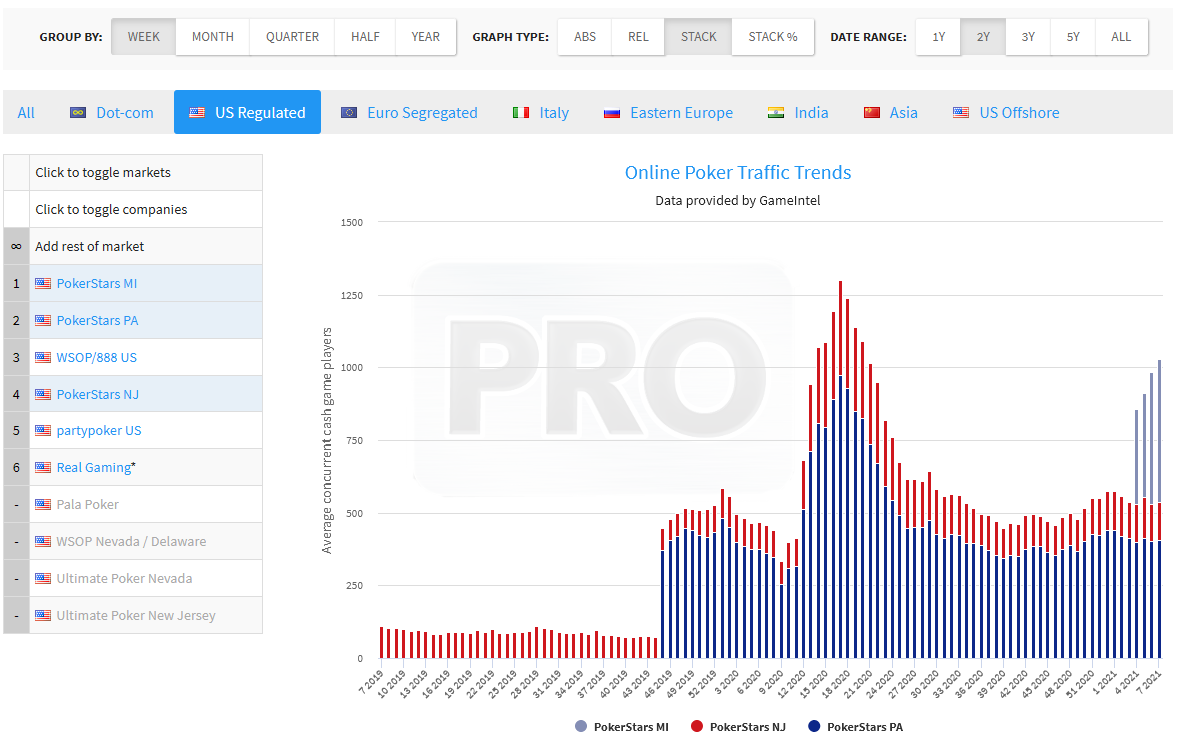Screen dimensions: 1183x740
Task: Set graph type to ABS
Action: 585,37
